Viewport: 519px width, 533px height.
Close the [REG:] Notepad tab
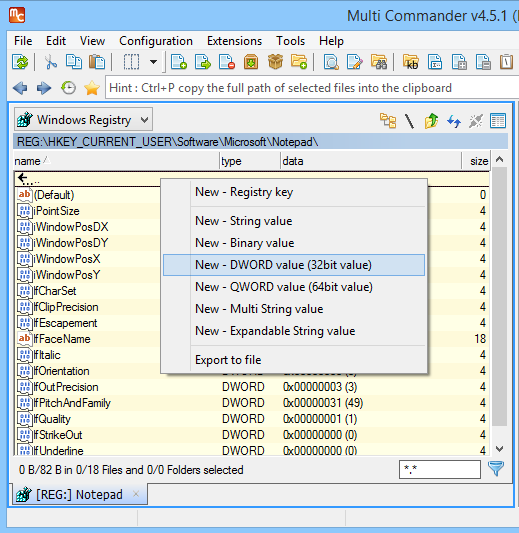(136, 494)
